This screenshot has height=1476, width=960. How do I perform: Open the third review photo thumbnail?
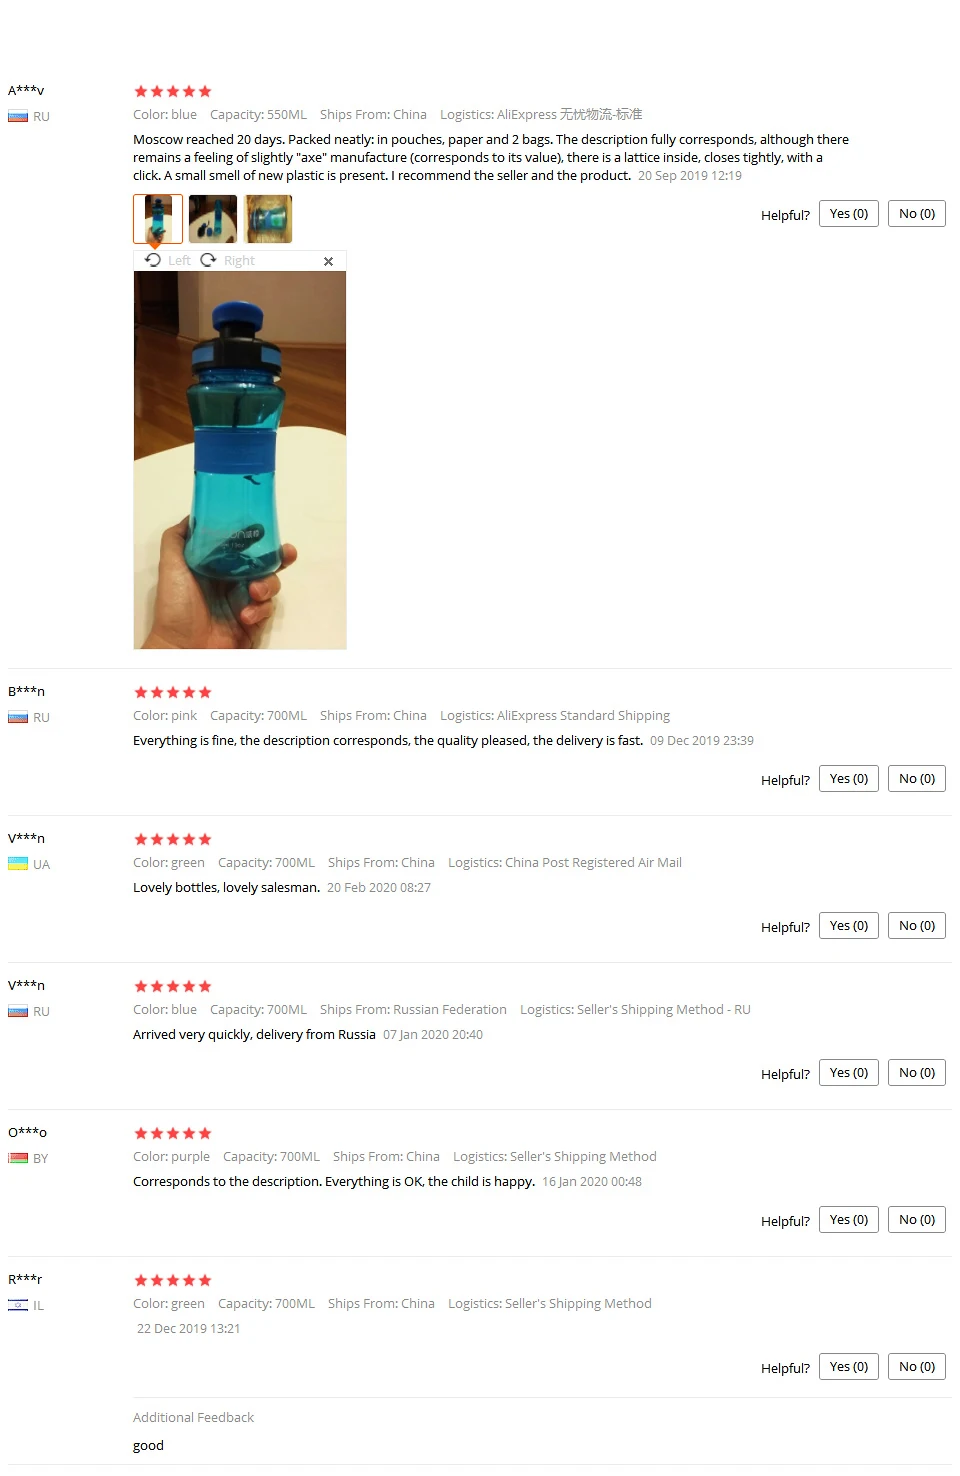coord(268,219)
